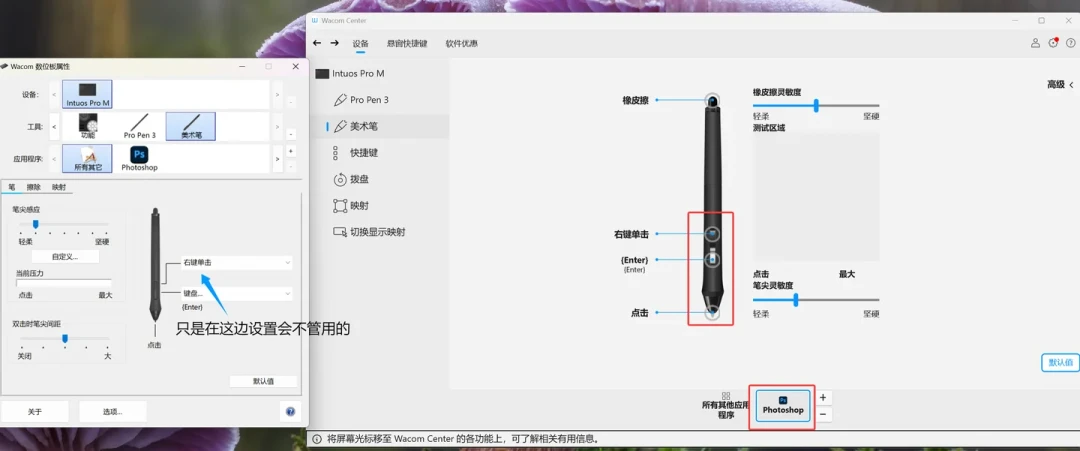Click 默认值 in properties window

[x=263, y=381]
